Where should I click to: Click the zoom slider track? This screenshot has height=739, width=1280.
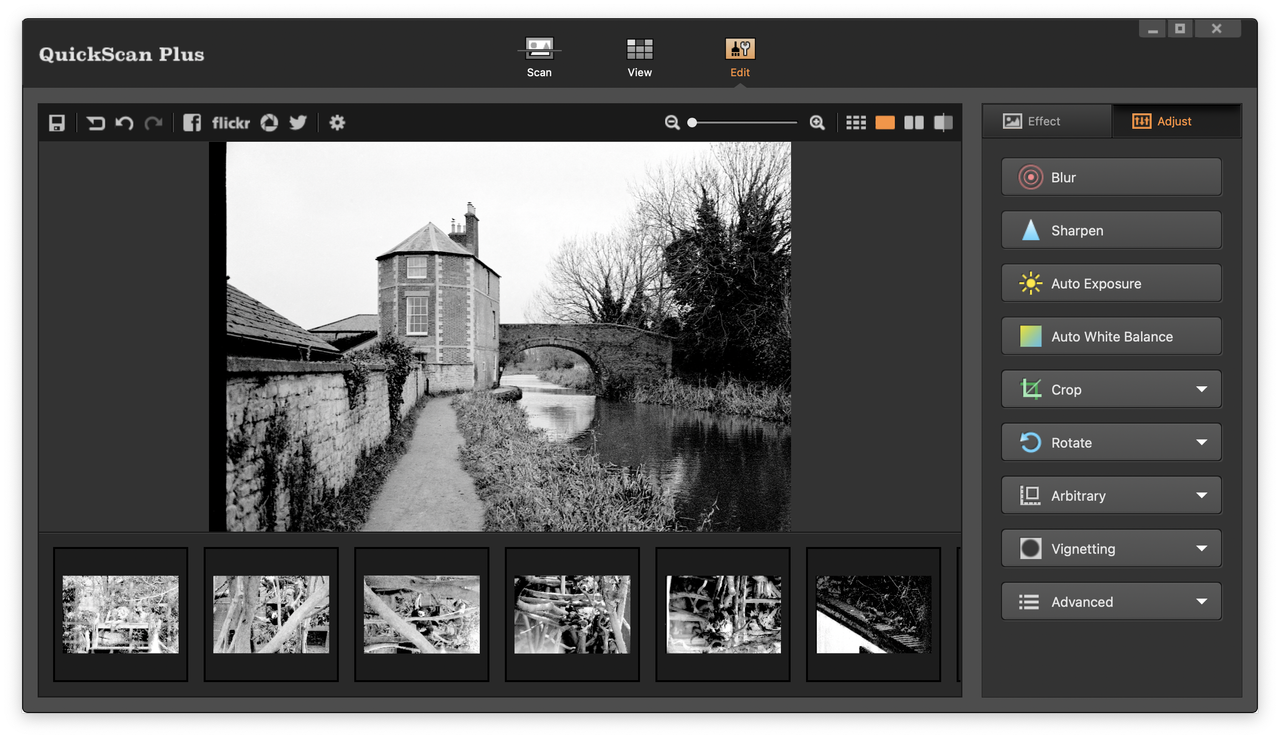tap(744, 122)
